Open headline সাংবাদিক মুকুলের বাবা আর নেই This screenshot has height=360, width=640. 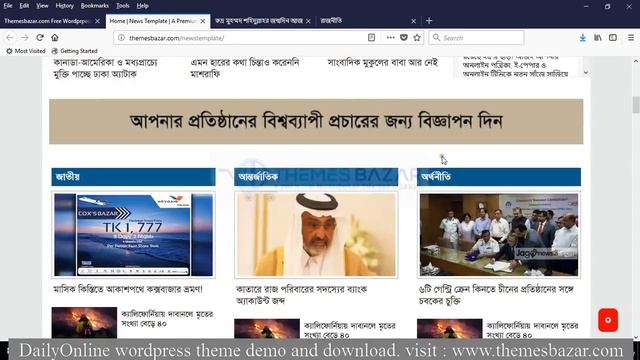pyautogui.click(x=382, y=63)
